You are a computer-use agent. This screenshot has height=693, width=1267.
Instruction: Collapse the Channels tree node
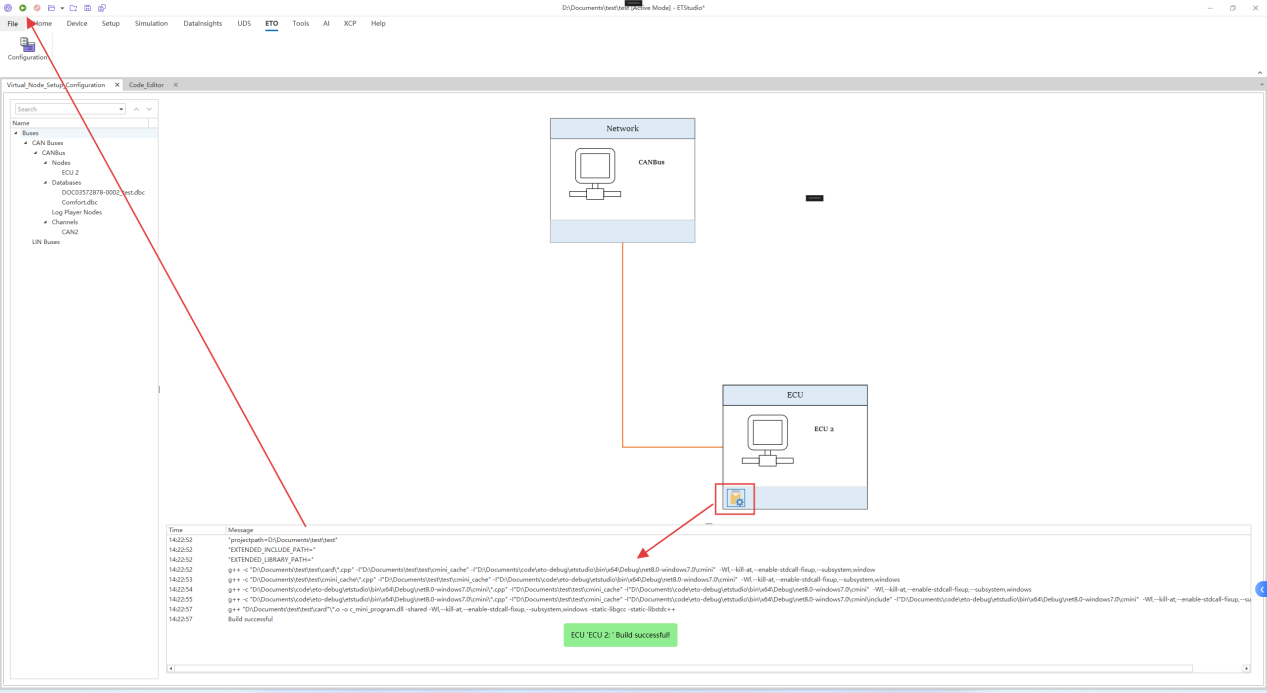click(46, 222)
